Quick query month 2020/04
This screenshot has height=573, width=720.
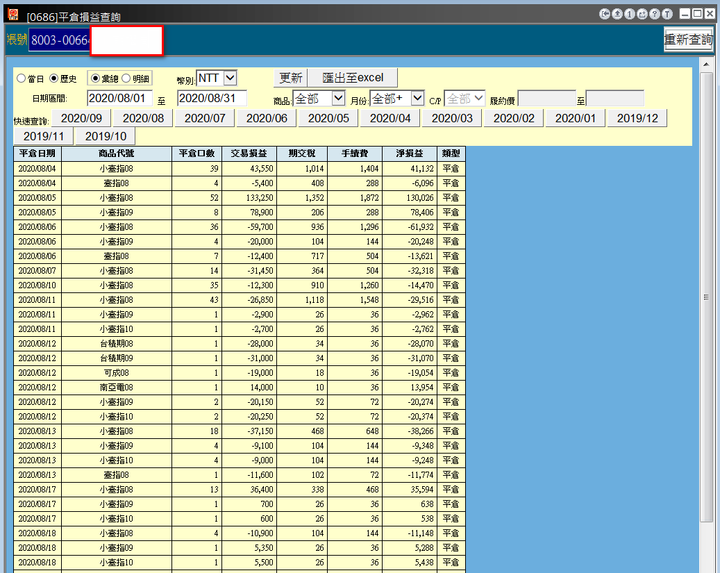click(x=390, y=118)
